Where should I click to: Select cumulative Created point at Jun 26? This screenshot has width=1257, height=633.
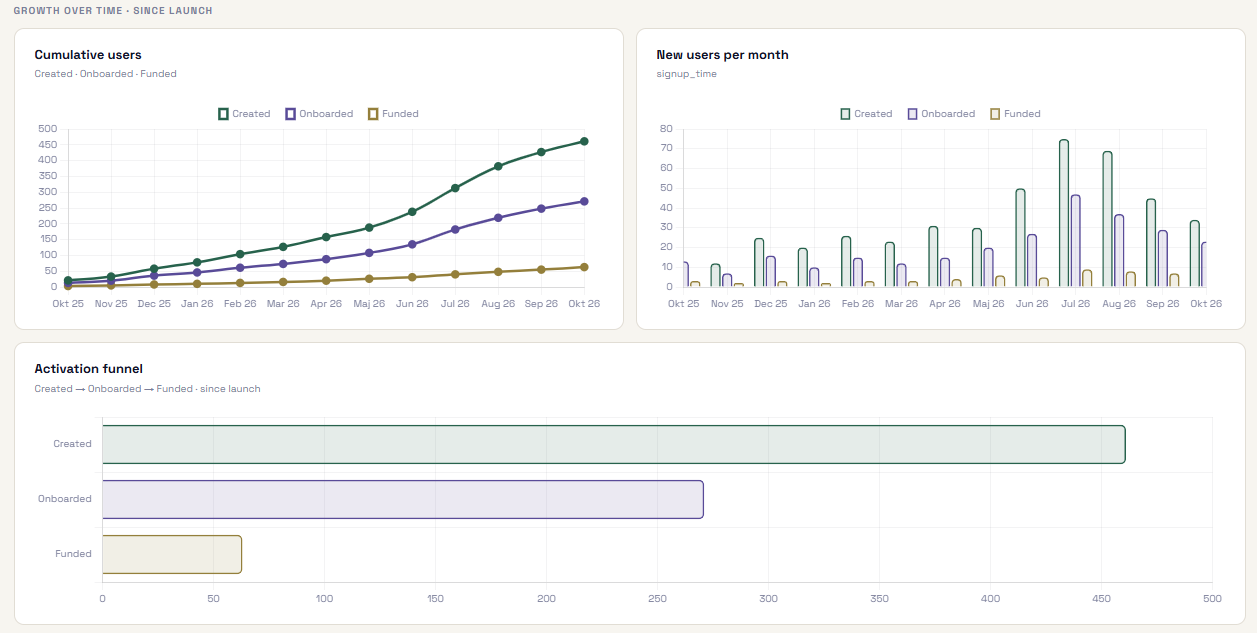pyautogui.click(x=412, y=212)
